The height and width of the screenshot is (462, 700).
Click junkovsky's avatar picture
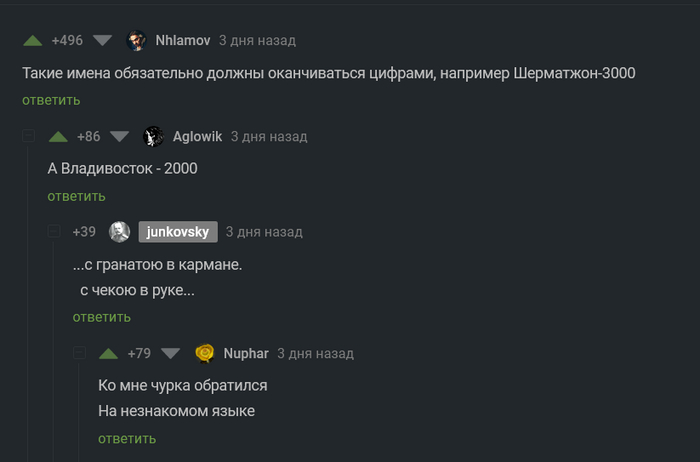[x=119, y=232]
